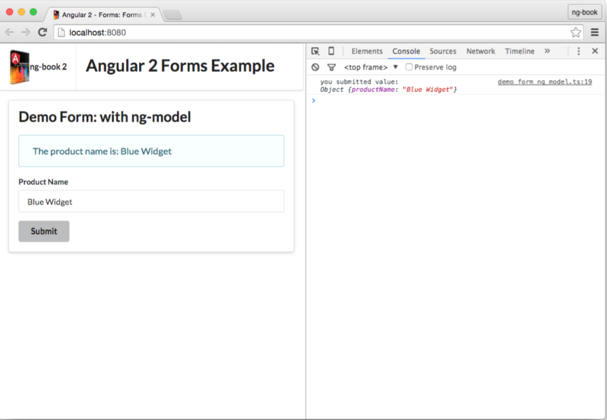Open the top frame context dropdown
Image resolution: width=607 pixels, height=420 pixels.
coord(371,67)
